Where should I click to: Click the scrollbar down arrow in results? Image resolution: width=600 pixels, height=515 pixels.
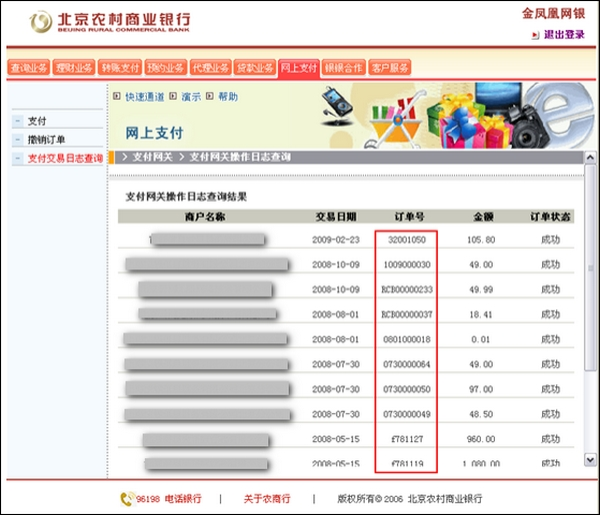[589, 461]
